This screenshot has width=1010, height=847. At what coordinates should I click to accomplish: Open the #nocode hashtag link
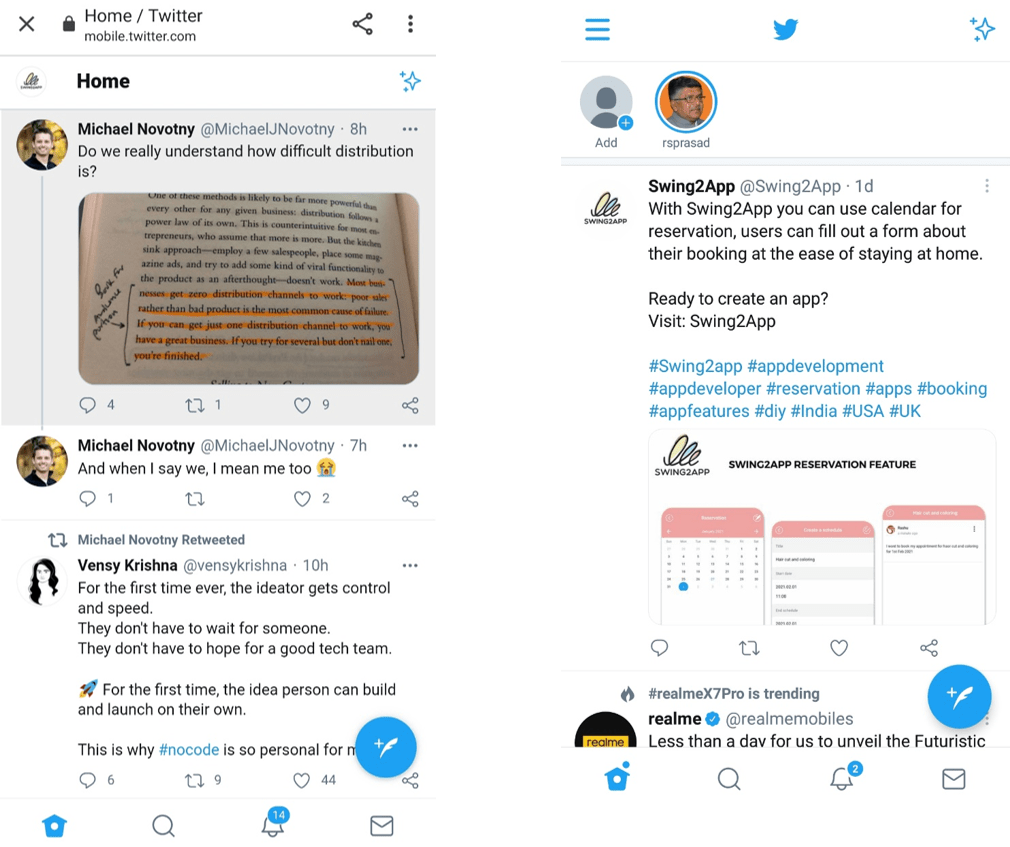(189, 750)
